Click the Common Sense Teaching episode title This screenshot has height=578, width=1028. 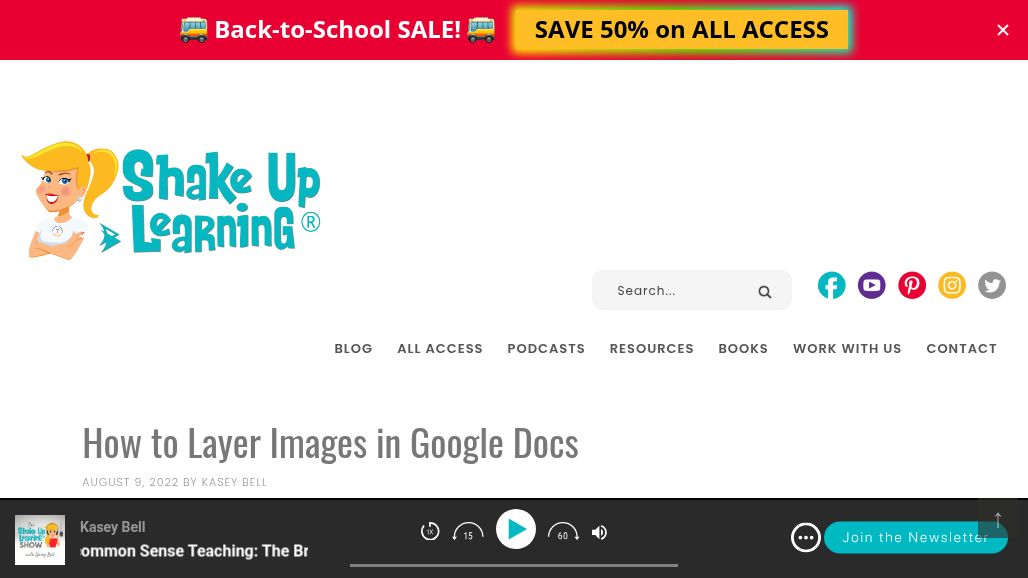[x=194, y=551]
